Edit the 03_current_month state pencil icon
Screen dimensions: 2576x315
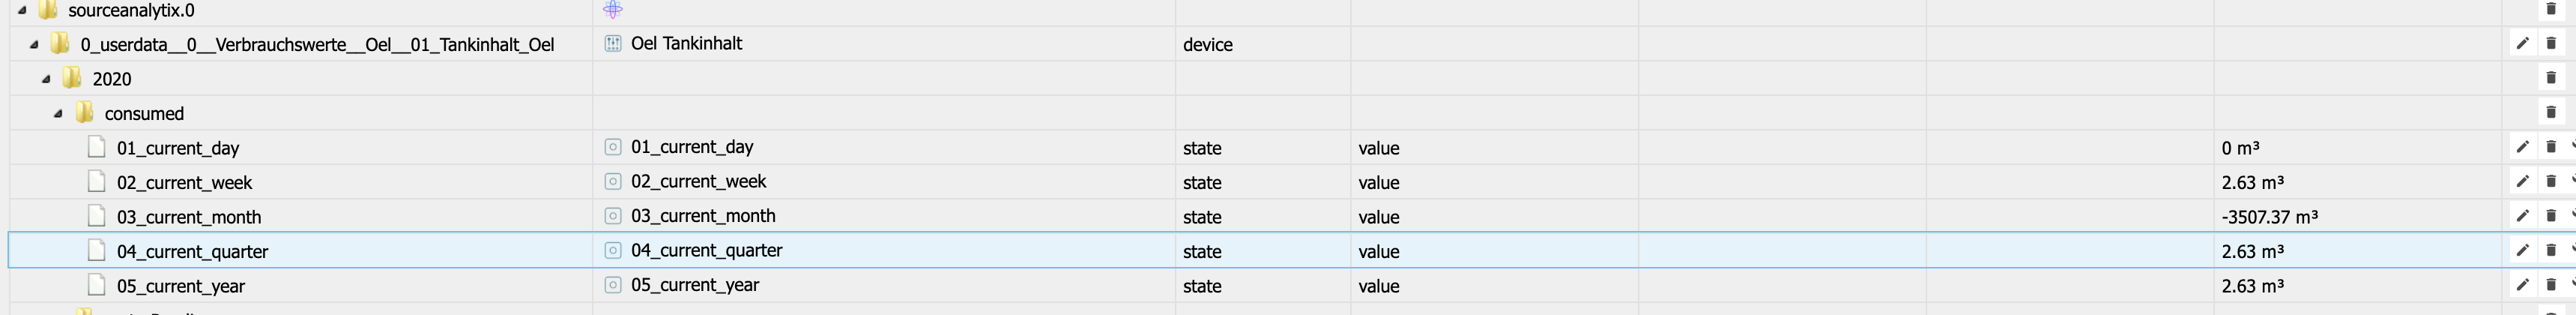2522,216
